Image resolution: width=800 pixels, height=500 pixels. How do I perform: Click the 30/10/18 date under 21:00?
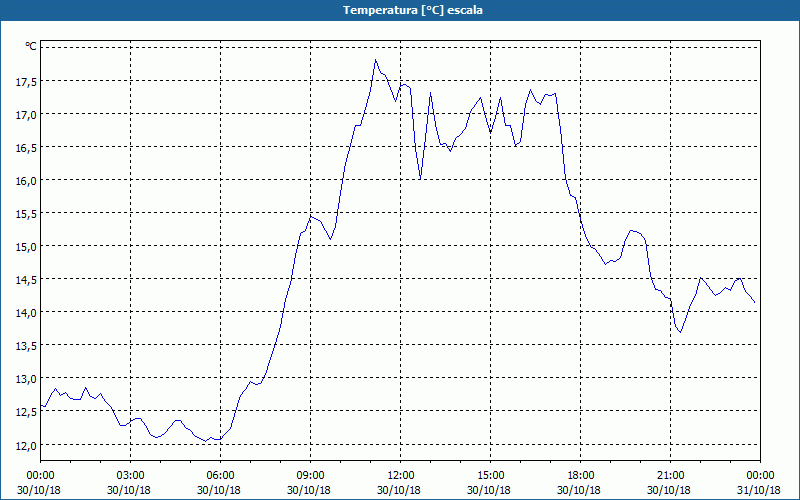(x=669, y=490)
